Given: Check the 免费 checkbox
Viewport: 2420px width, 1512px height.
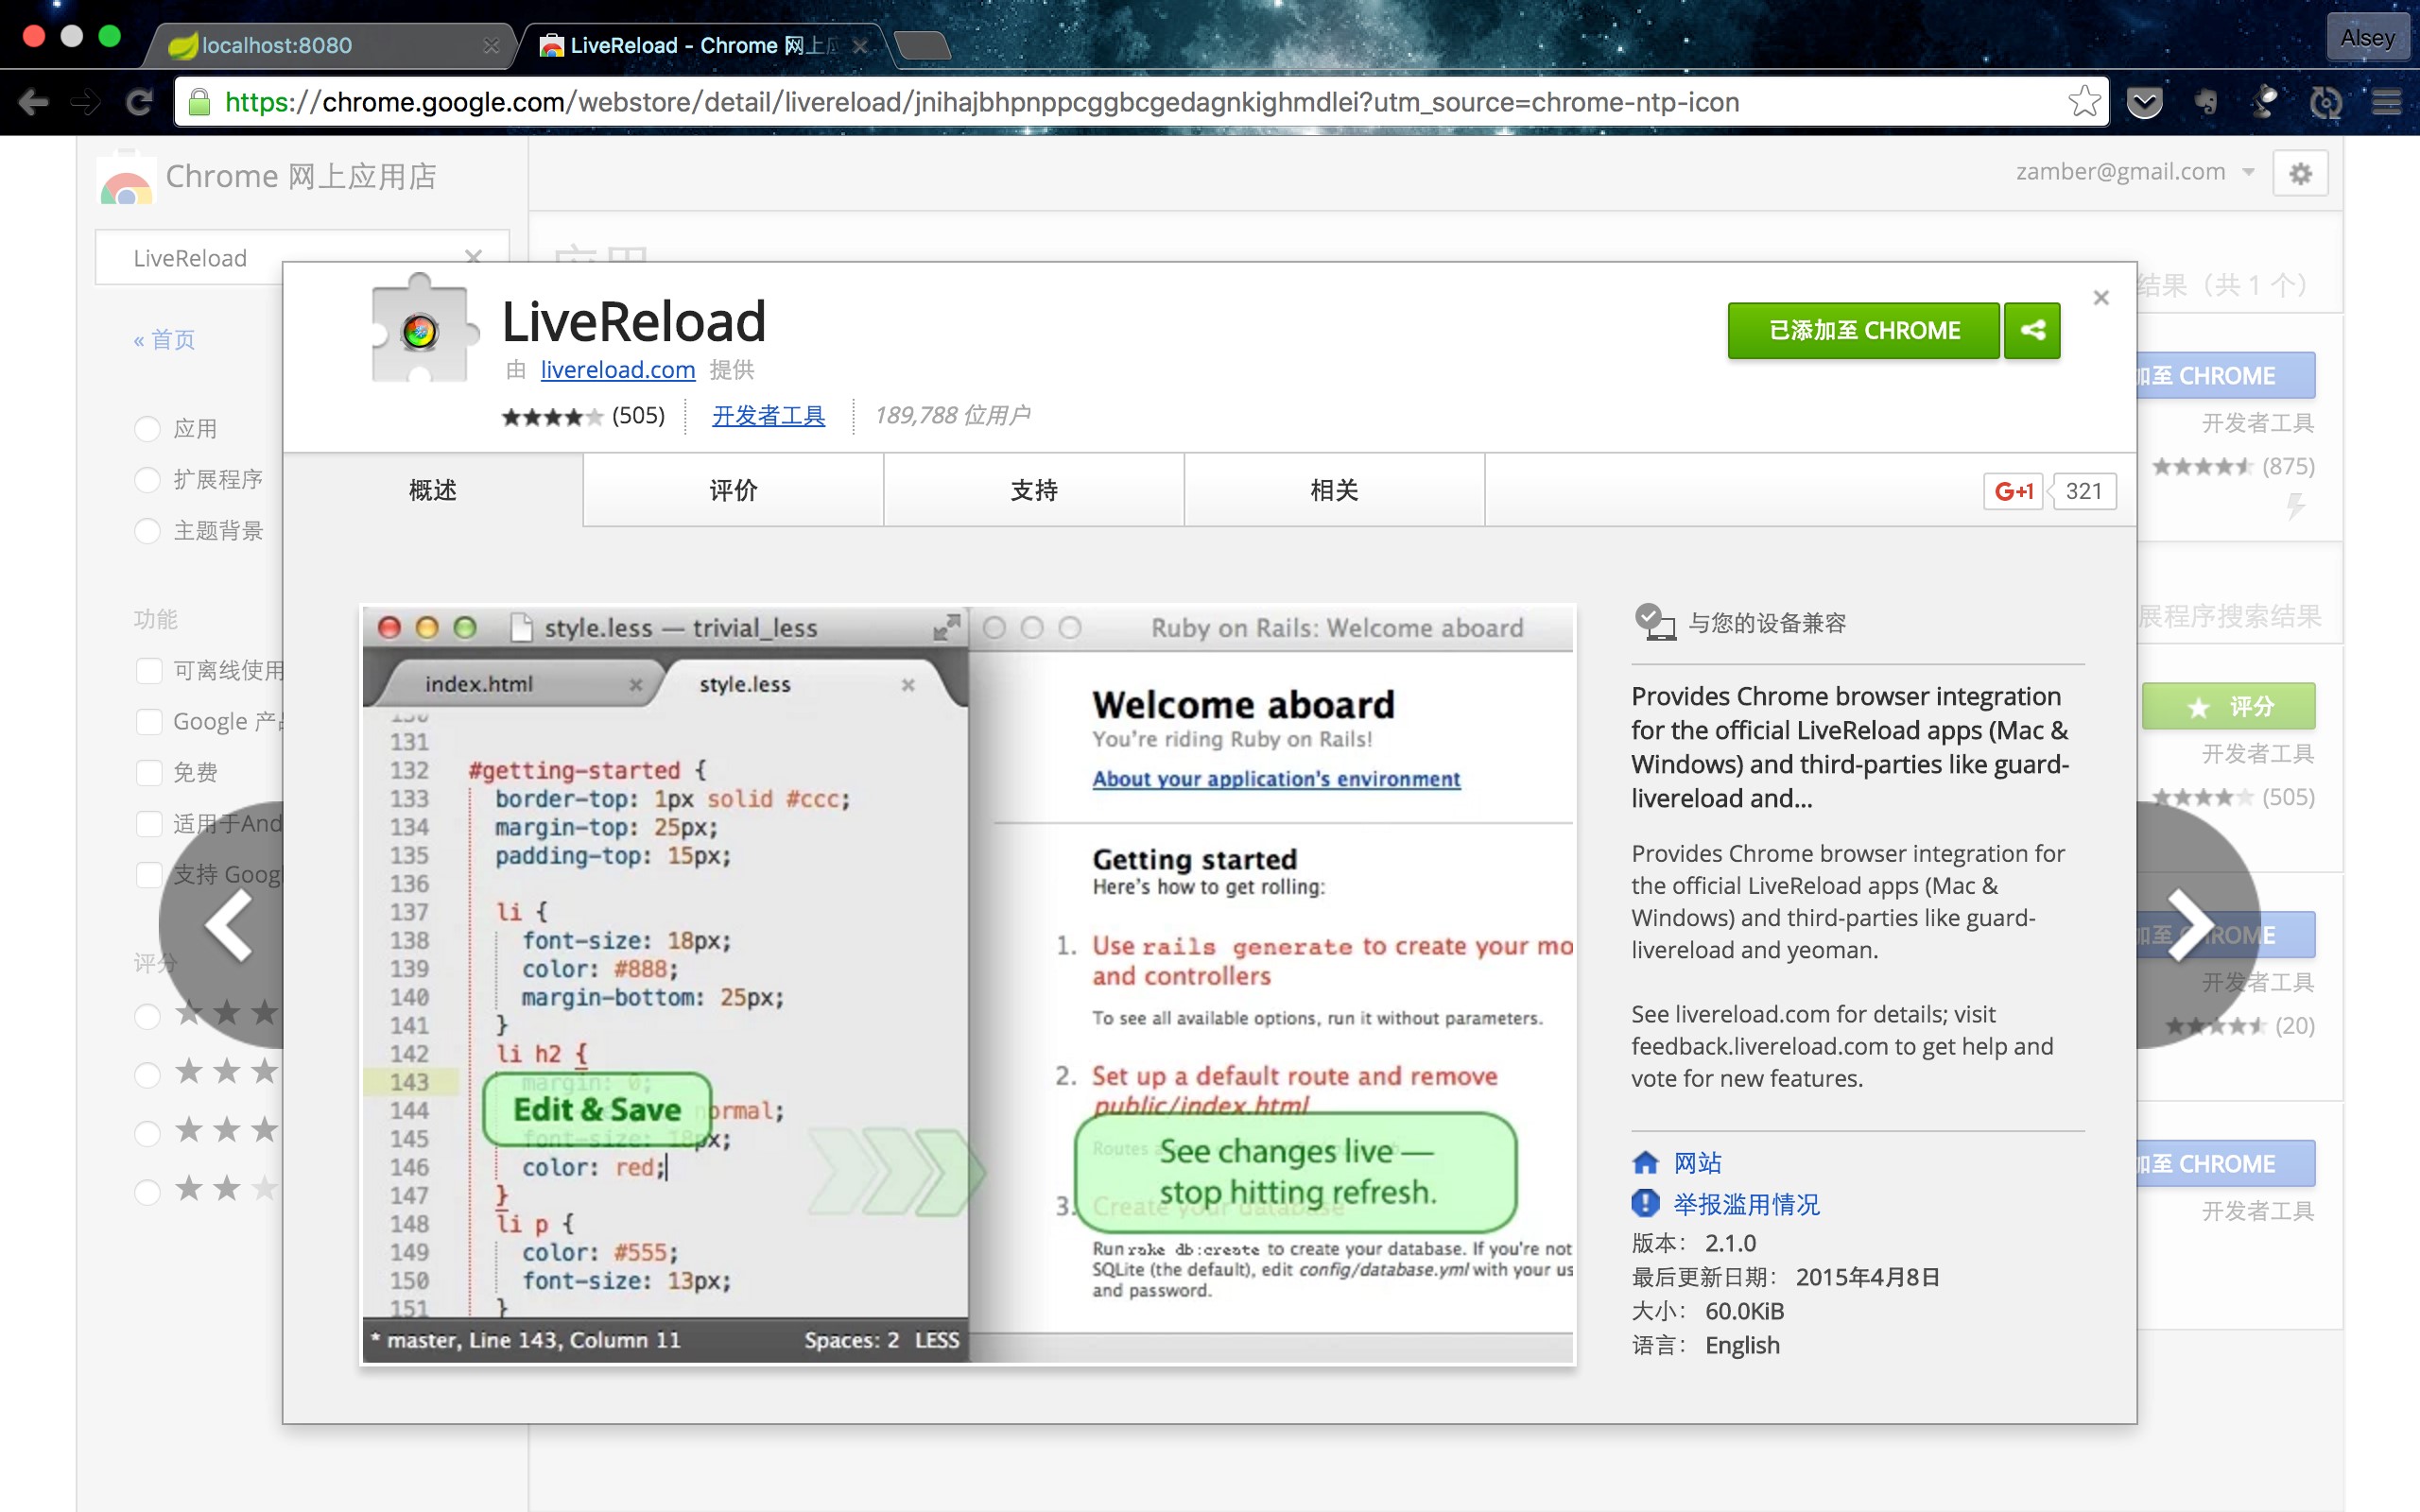Looking at the screenshot, I should pos(149,772).
